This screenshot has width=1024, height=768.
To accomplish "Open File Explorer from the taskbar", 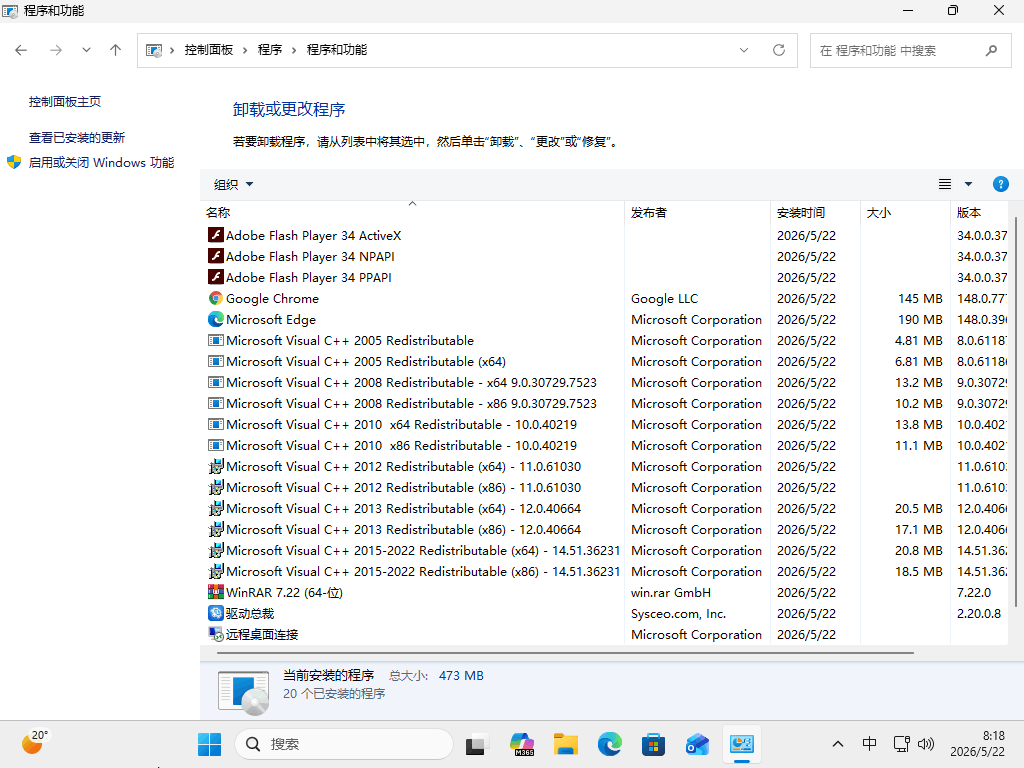I will (566, 744).
